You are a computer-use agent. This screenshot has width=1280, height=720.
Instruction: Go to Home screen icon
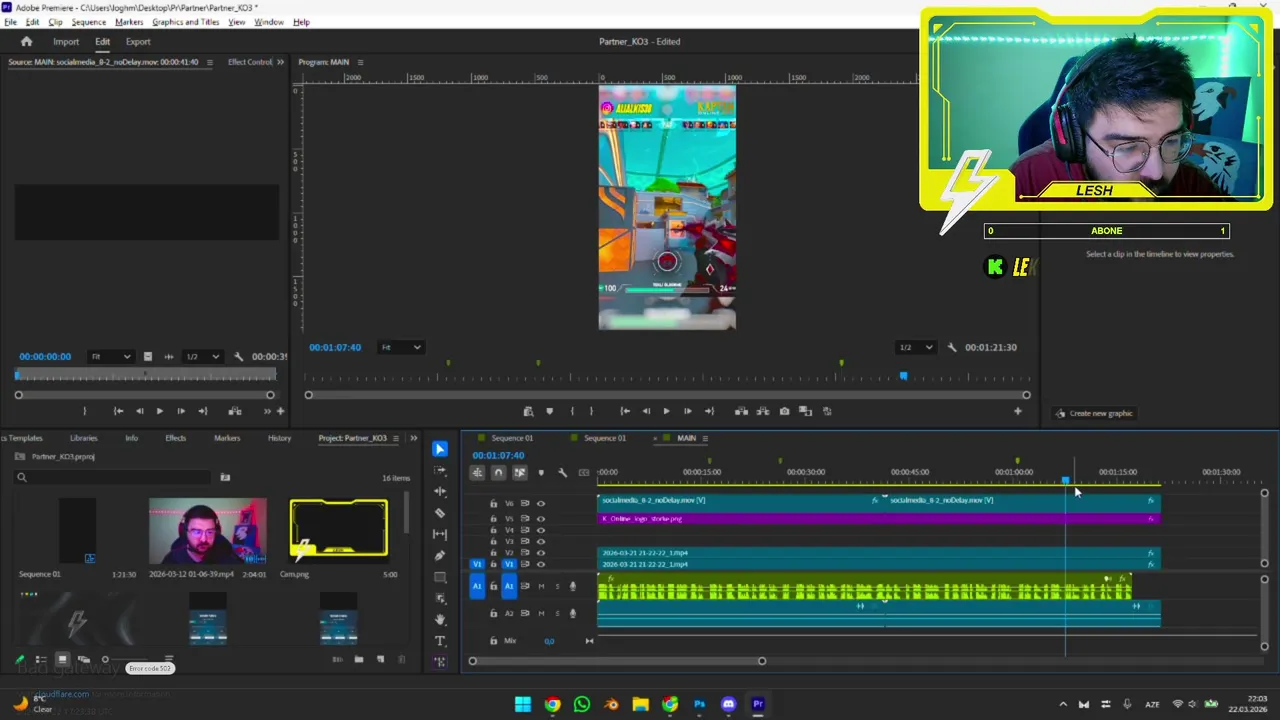(27, 42)
